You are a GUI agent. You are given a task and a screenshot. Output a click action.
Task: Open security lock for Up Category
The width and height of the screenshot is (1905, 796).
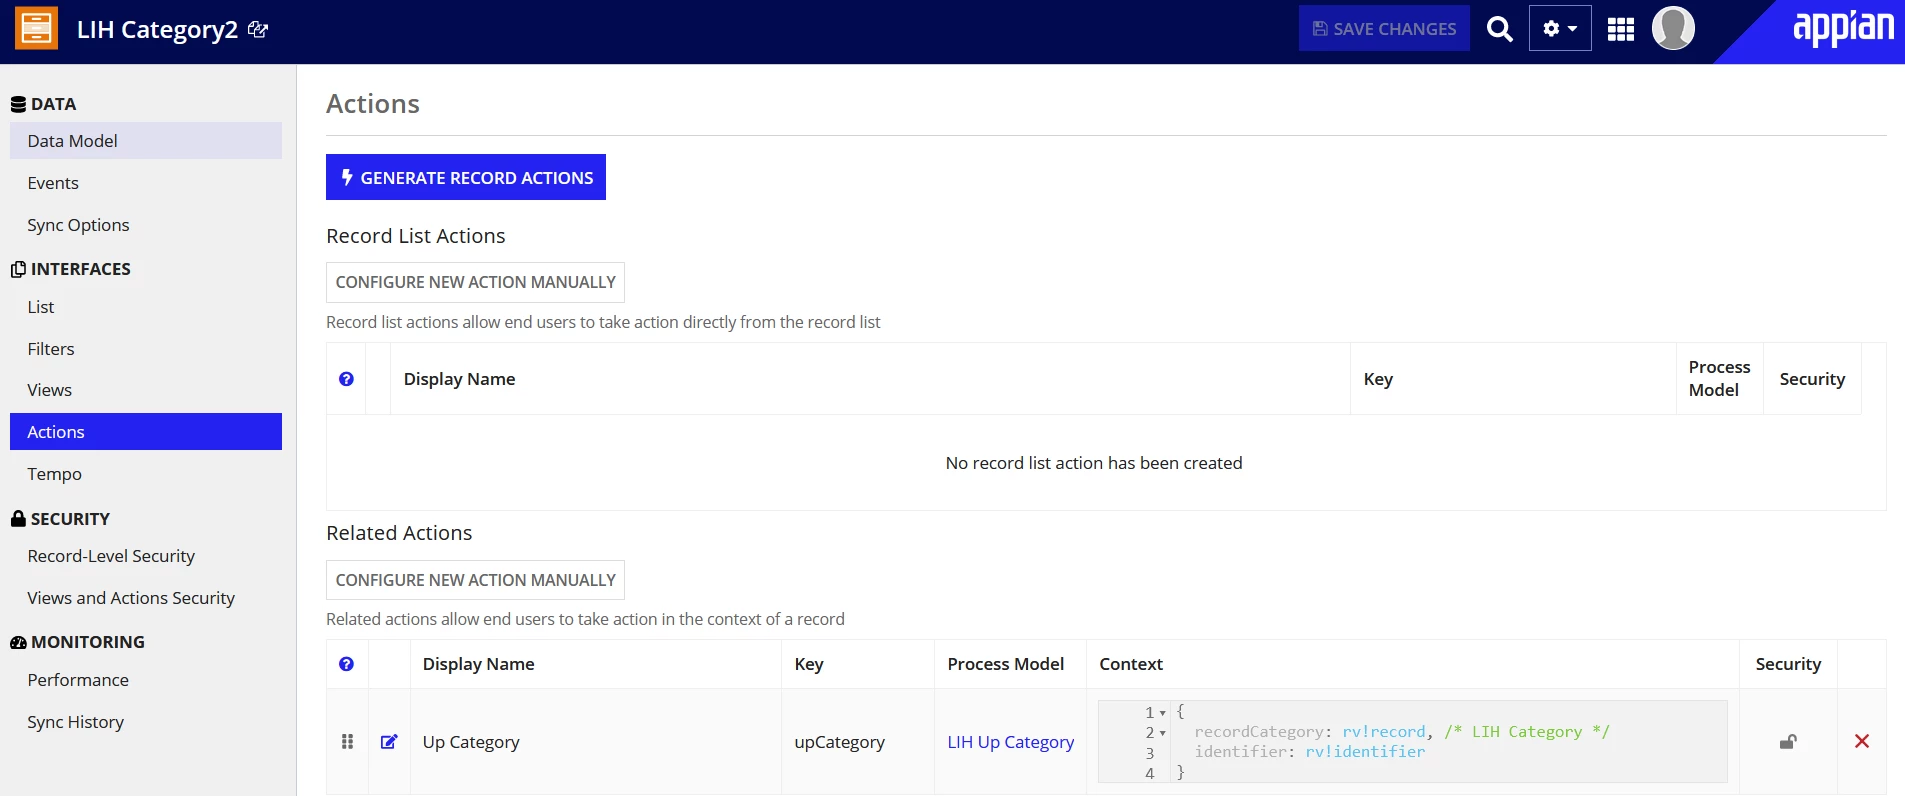(1788, 742)
